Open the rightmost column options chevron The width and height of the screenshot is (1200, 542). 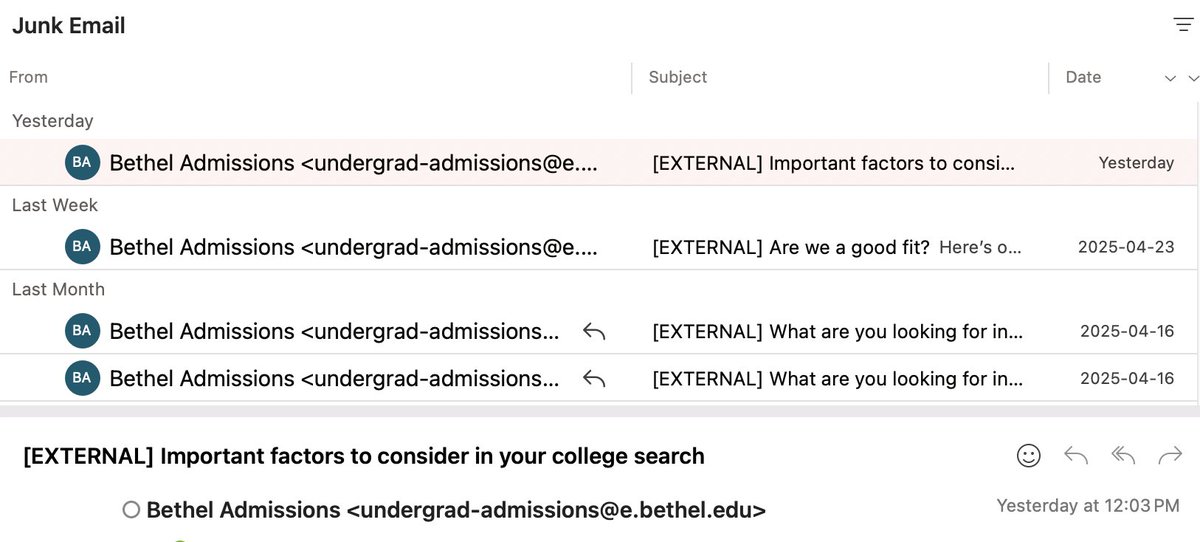1192,78
